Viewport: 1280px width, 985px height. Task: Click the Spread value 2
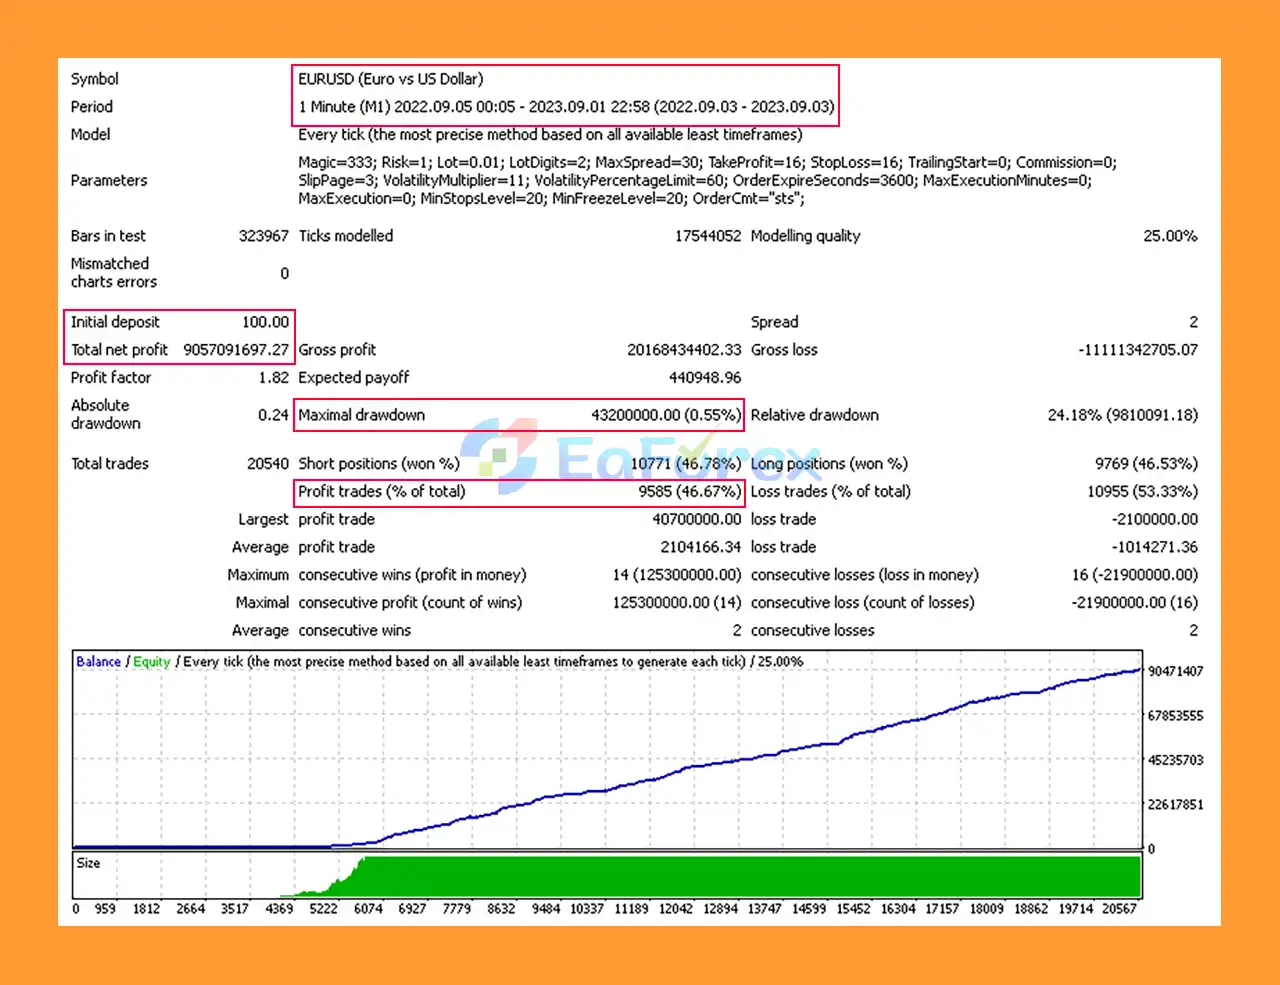[1192, 322]
